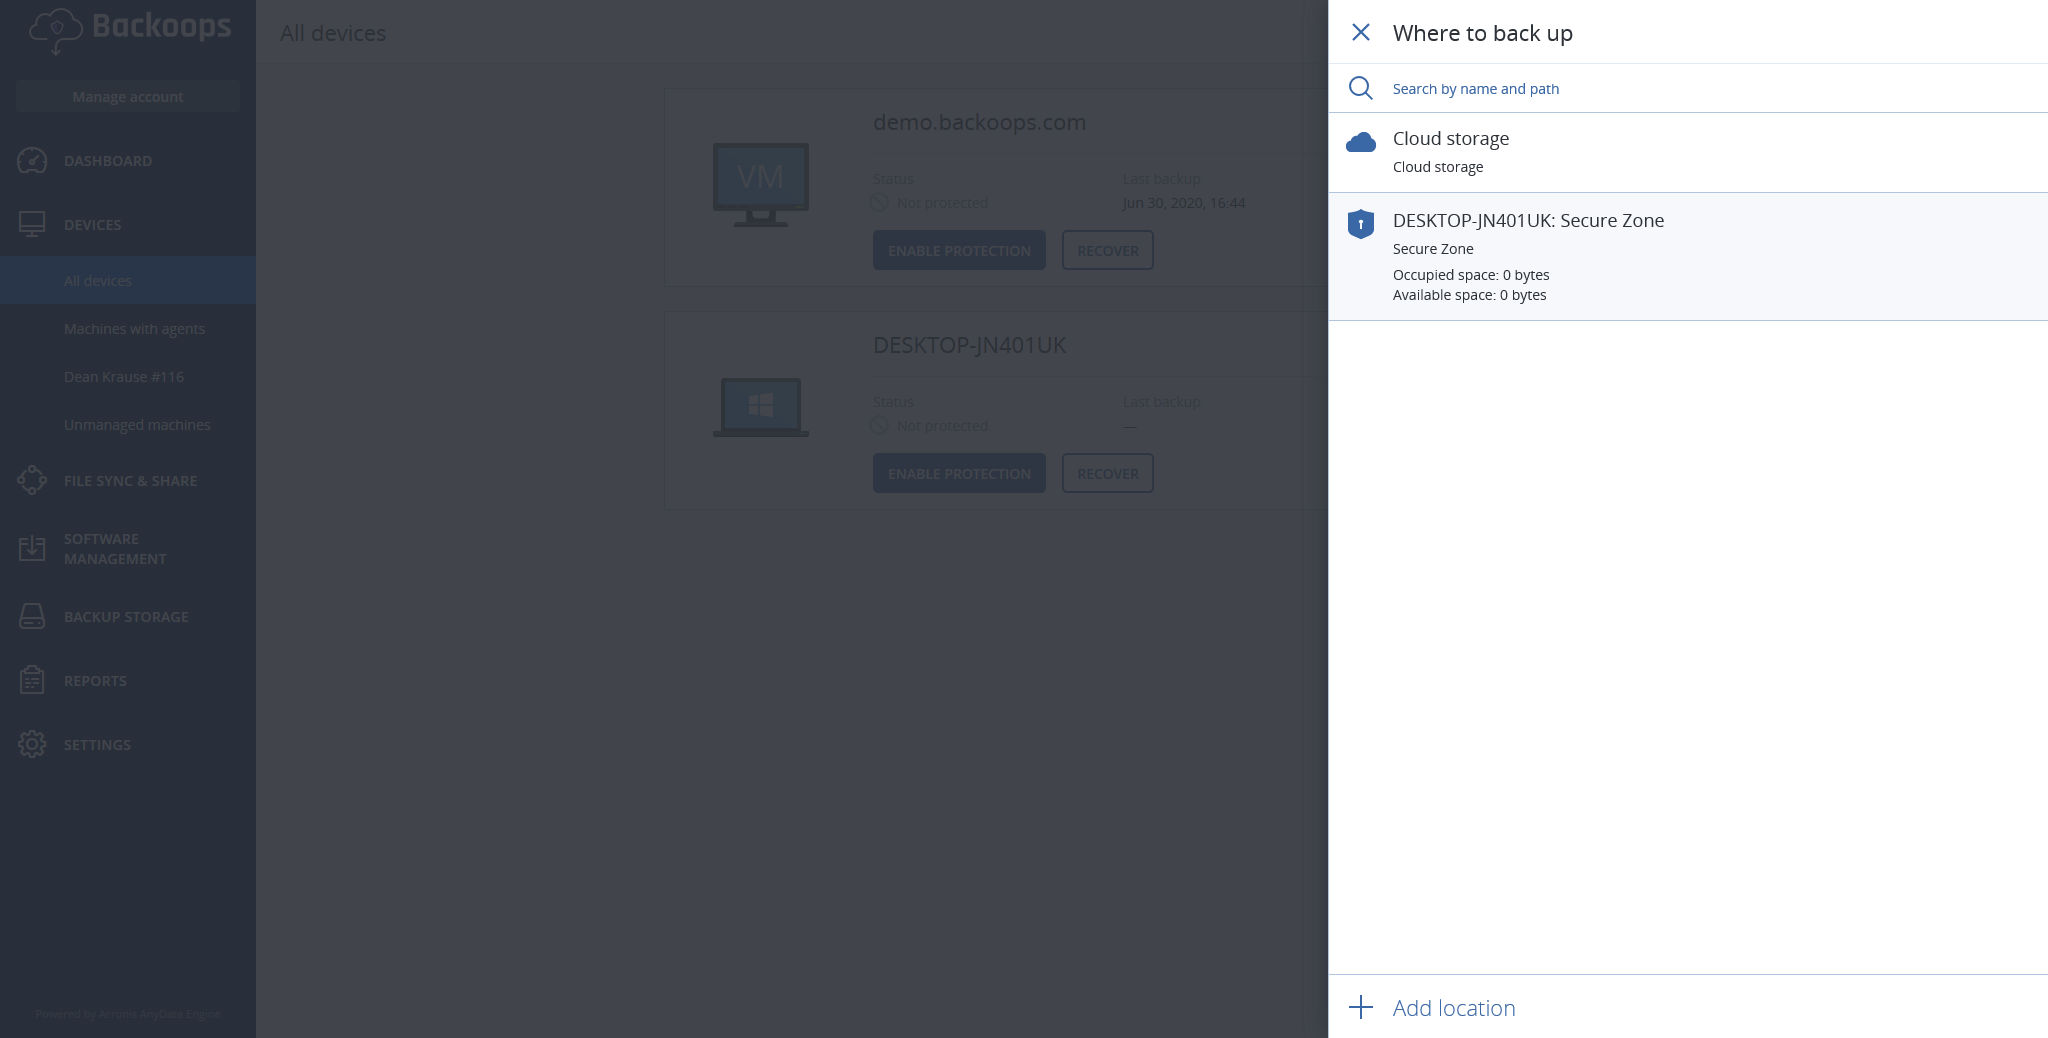2048x1038 pixels.
Task: Enable protection for DESKTOP-JN401UK
Action: (959, 473)
